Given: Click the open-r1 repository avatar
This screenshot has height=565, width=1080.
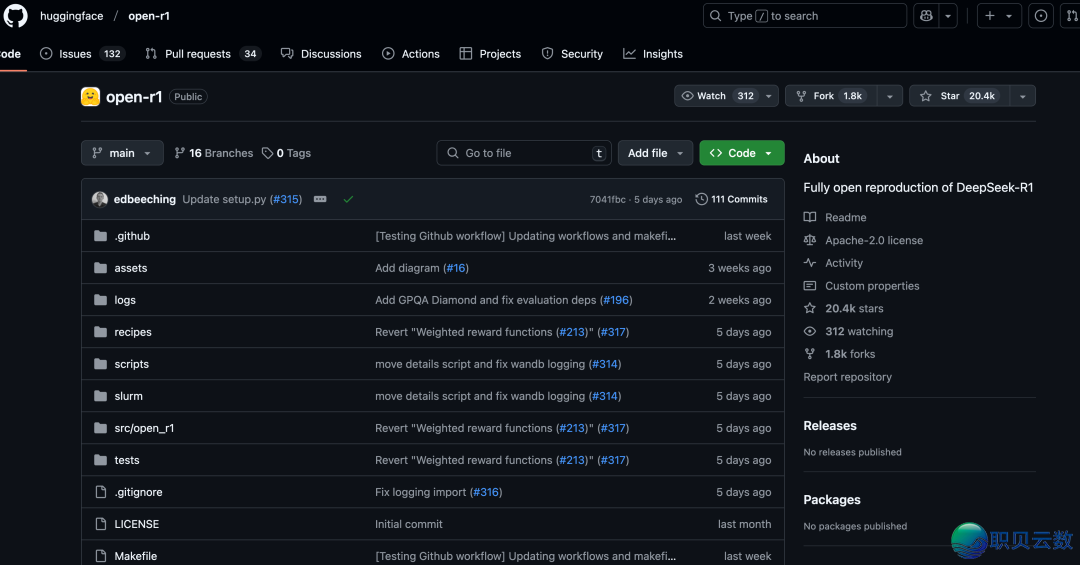Looking at the screenshot, I should [90, 96].
